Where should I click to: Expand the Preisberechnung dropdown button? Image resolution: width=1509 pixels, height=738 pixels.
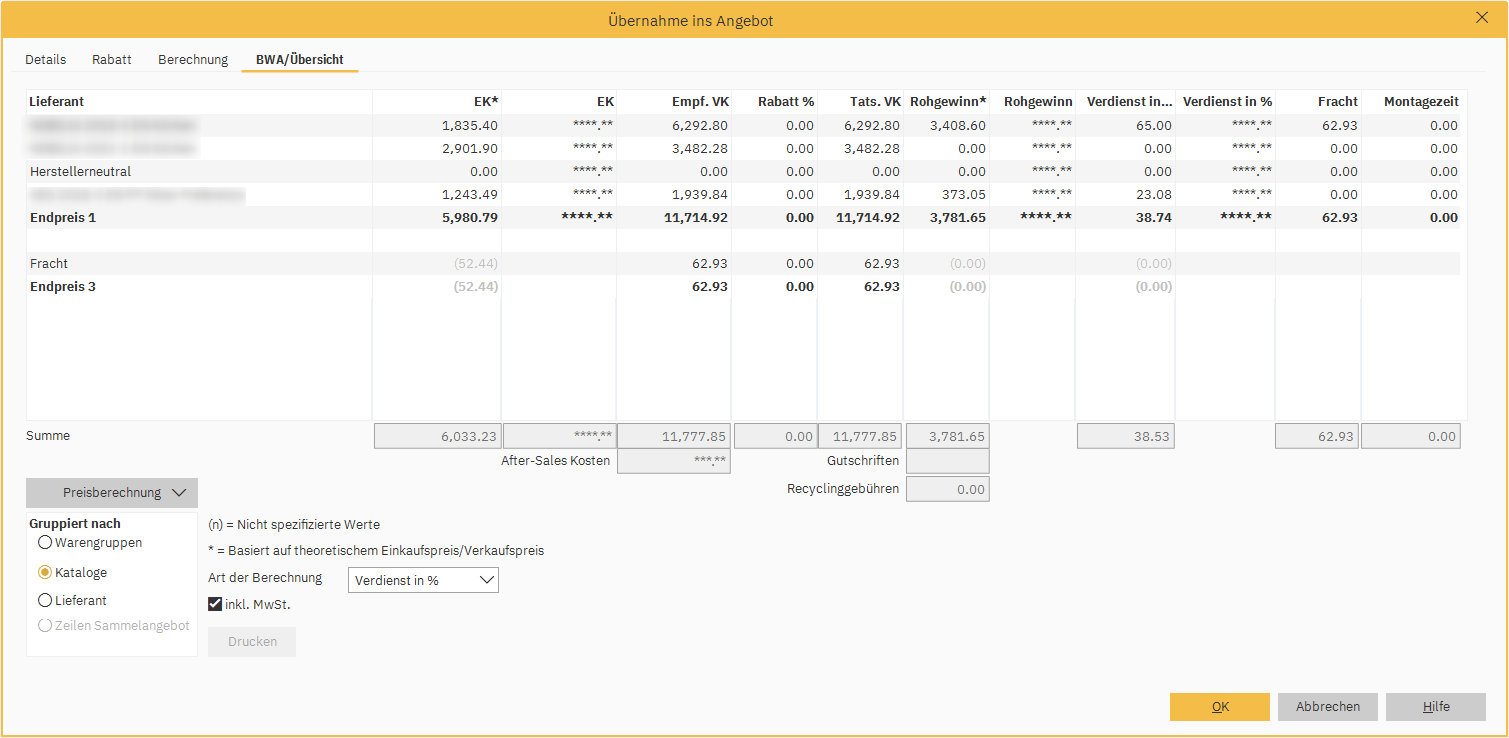tap(112, 493)
